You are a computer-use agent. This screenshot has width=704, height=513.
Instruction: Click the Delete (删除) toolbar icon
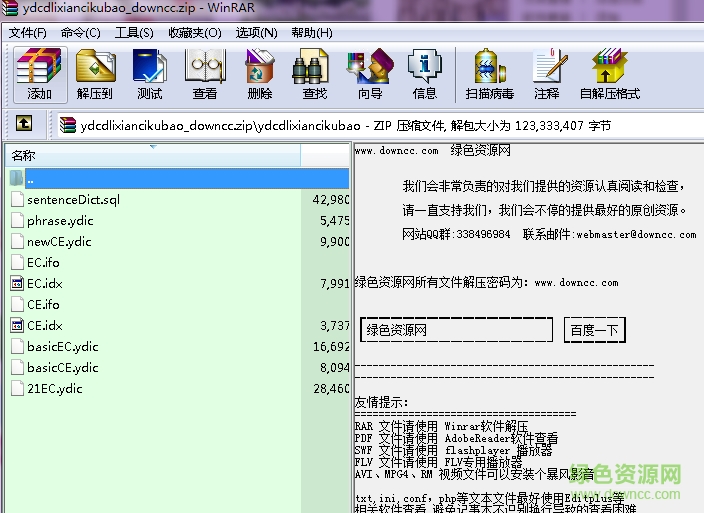point(260,74)
